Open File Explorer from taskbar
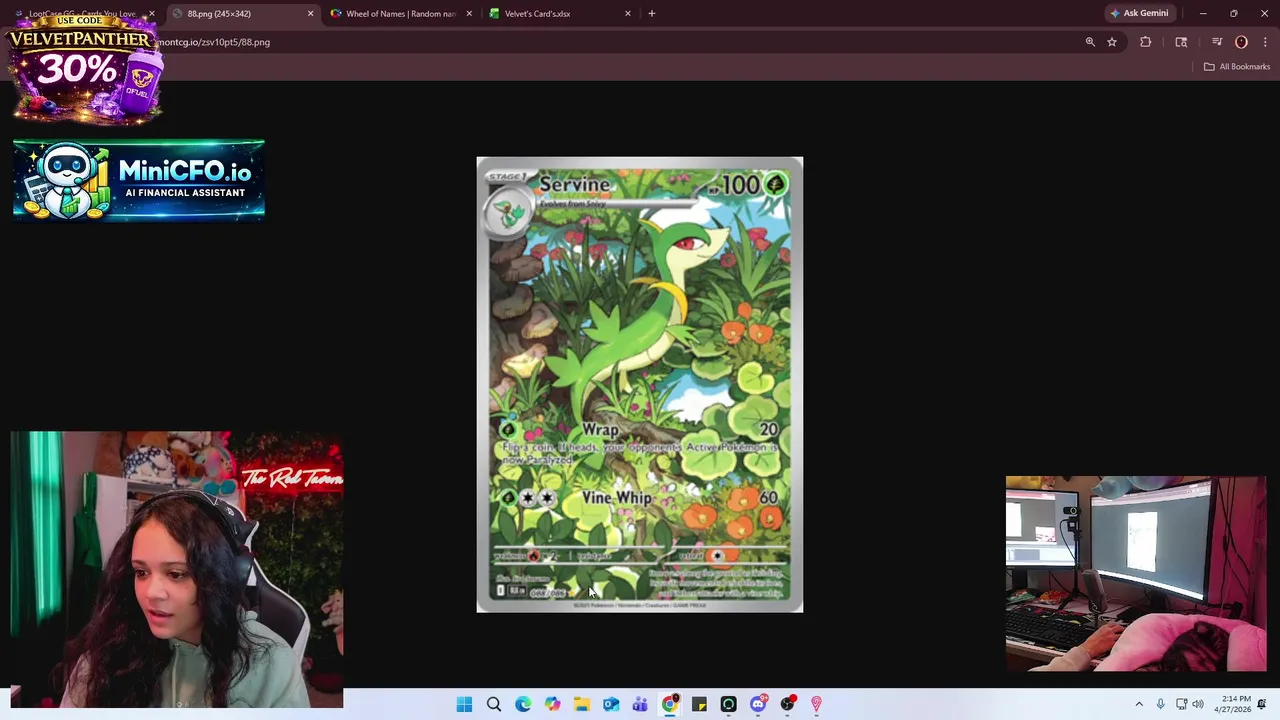Viewport: 1280px width, 720px height. point(581,704)
